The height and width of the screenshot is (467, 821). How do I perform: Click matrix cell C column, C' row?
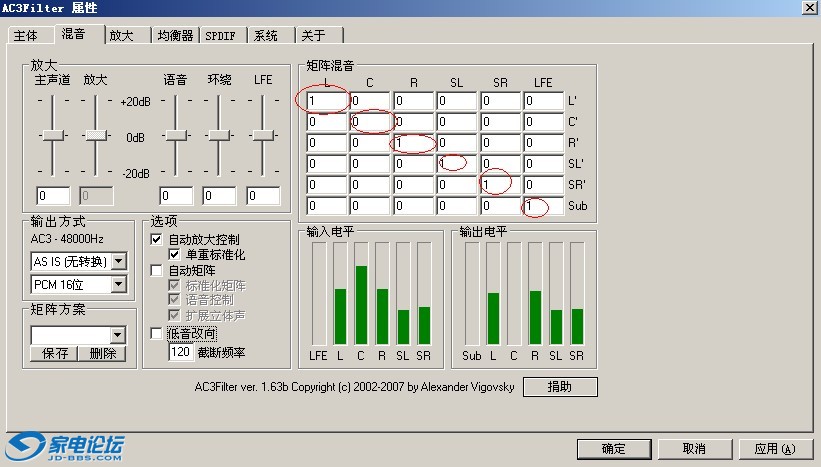click(x=370, y=122)
